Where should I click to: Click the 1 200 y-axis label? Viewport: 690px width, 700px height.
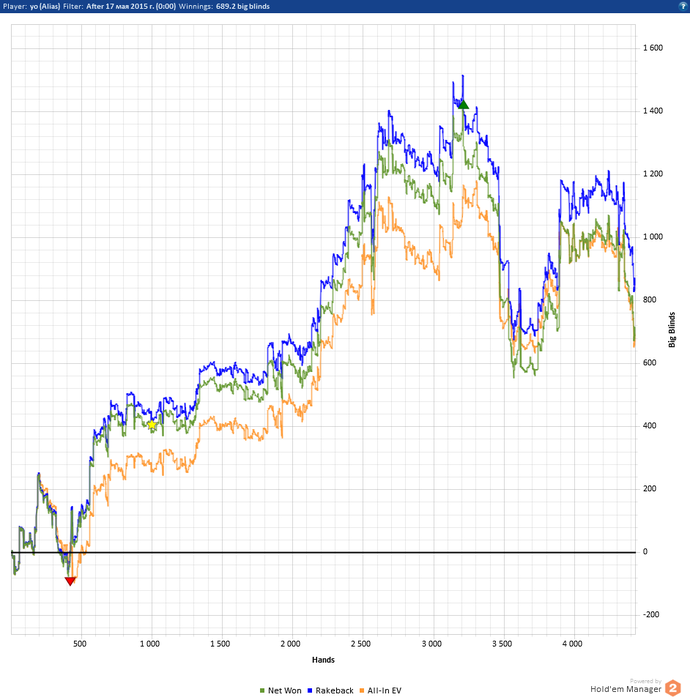(x=653, y=174)
